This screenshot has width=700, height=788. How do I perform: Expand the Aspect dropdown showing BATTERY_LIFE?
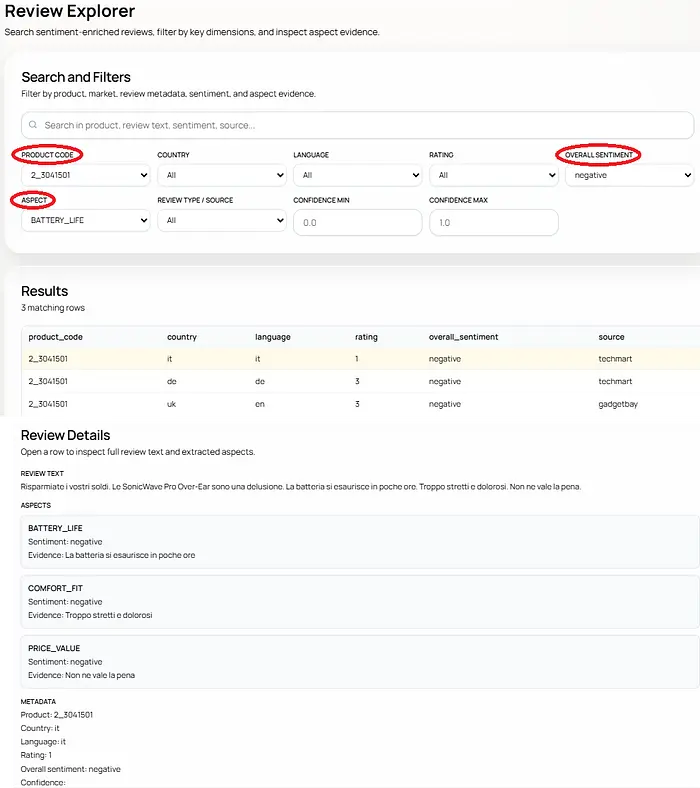[x=85, y=220]
